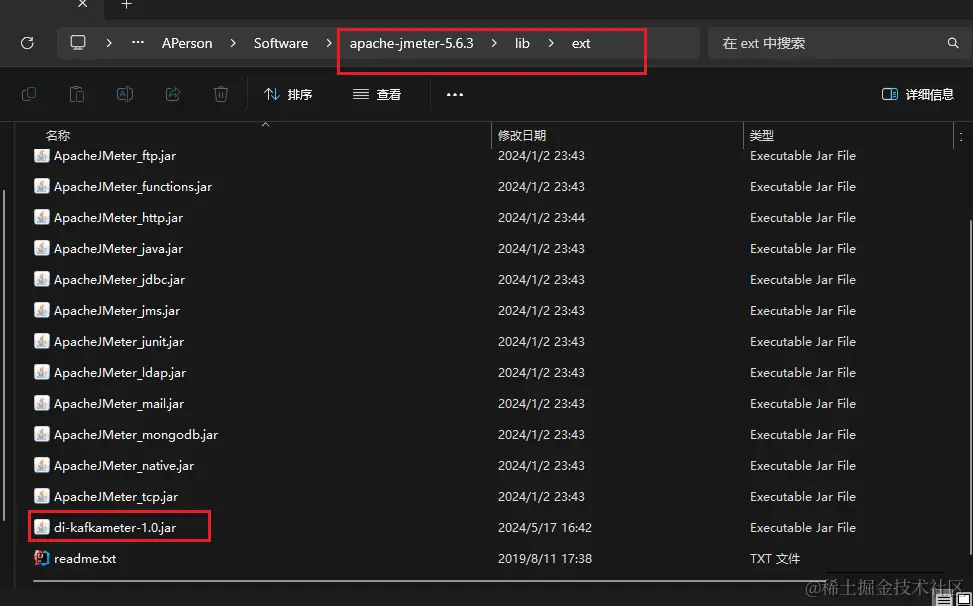This screenshot has height=606, width=973.
Task: Click the jar icon of ApacheJMeter_jdbc.jar
Action: [x=42, y=280]
